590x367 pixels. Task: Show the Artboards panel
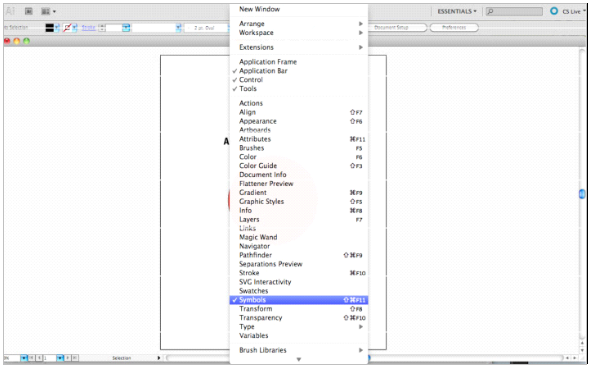pos(299,130)
